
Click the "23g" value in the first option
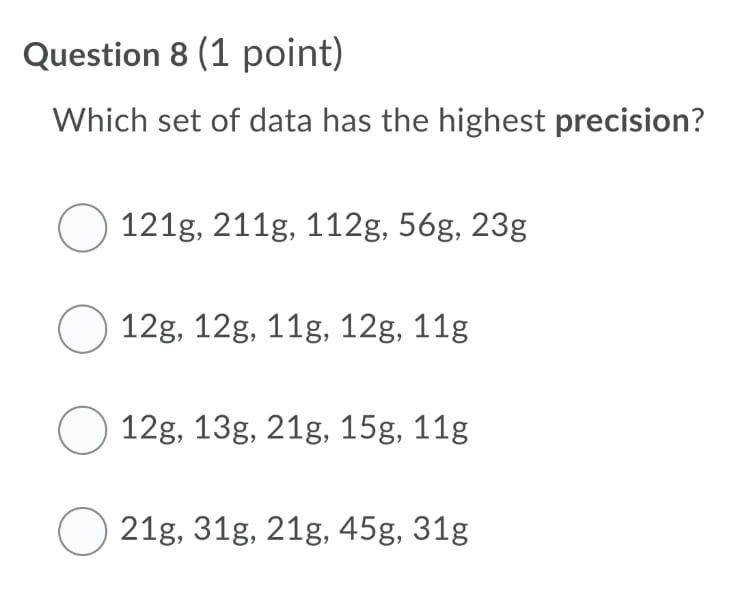[x=497, y=227]
